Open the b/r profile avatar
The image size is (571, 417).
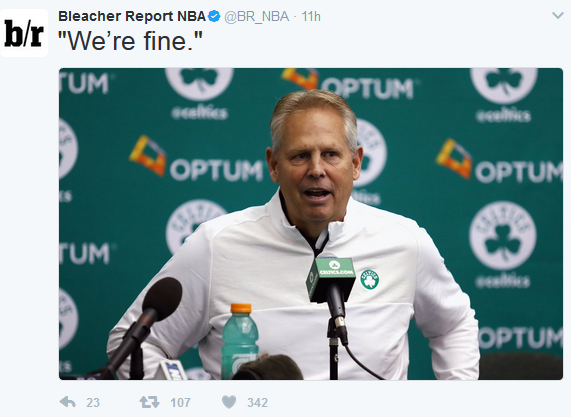click(x=24, y=33)
